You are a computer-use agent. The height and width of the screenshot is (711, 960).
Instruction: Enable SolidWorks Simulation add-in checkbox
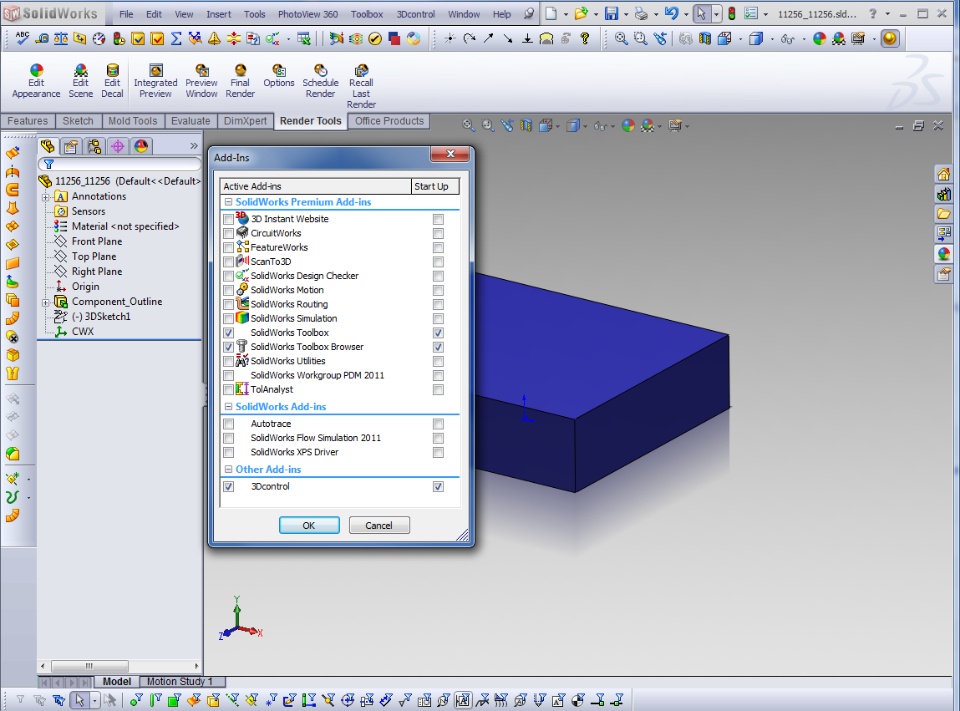click(x=228, y=318)
